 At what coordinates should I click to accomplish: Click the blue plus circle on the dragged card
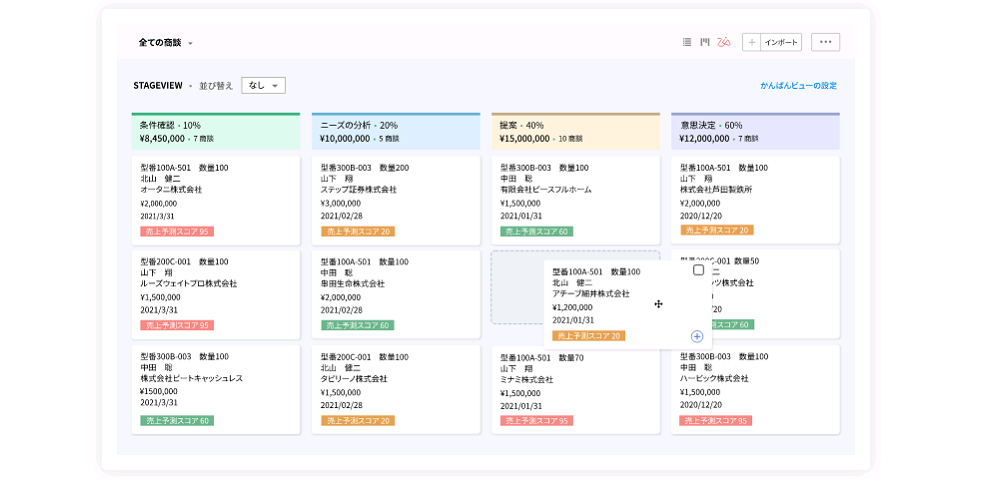697,336
